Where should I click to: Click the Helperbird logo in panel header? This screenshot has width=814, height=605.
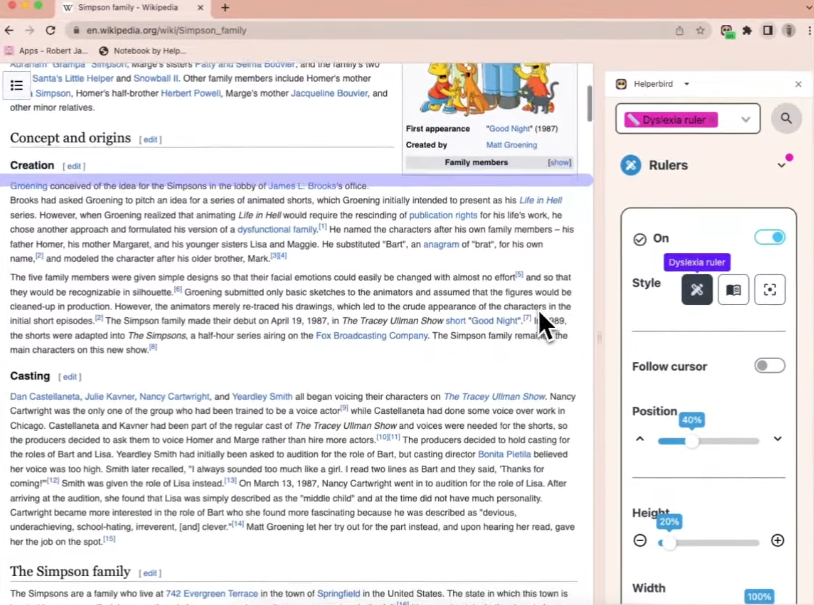(621, 84)
